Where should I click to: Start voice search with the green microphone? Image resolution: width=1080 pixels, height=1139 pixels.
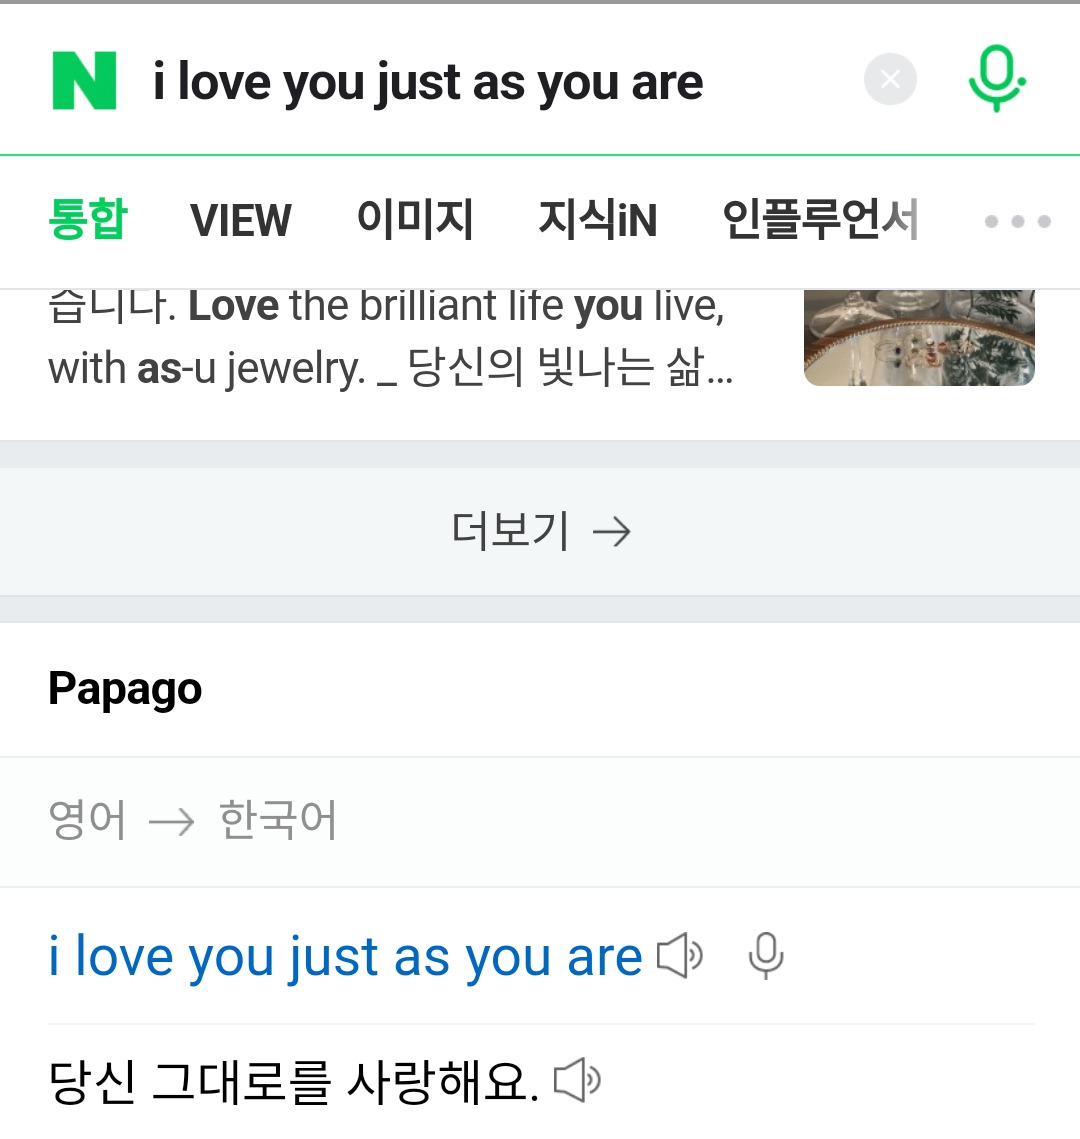[997, 80]
